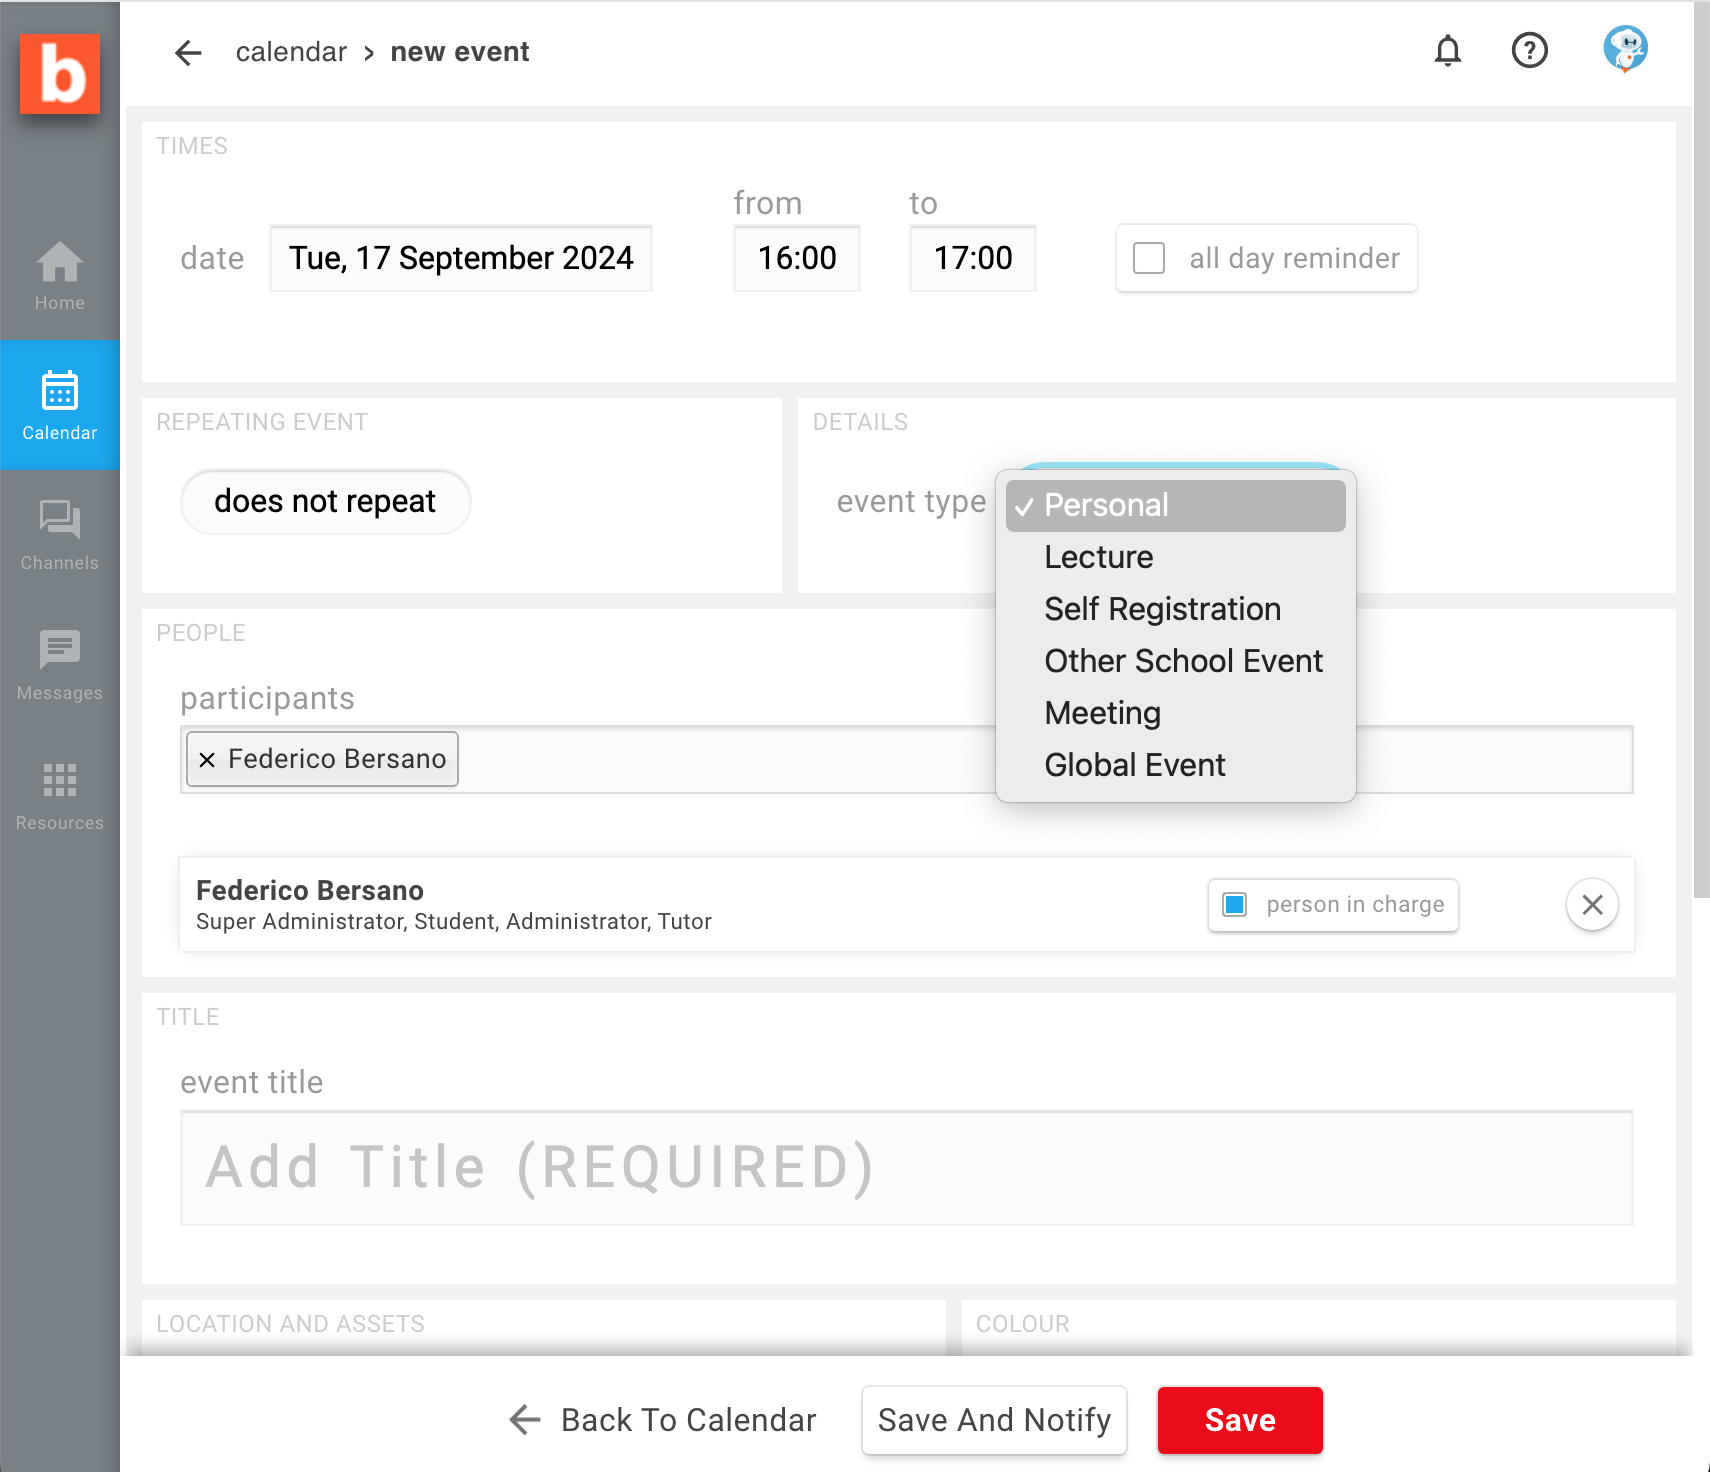Toggle the person in charge checkbox
Screen dimensions: 1710x1472
coord(1235,905)
